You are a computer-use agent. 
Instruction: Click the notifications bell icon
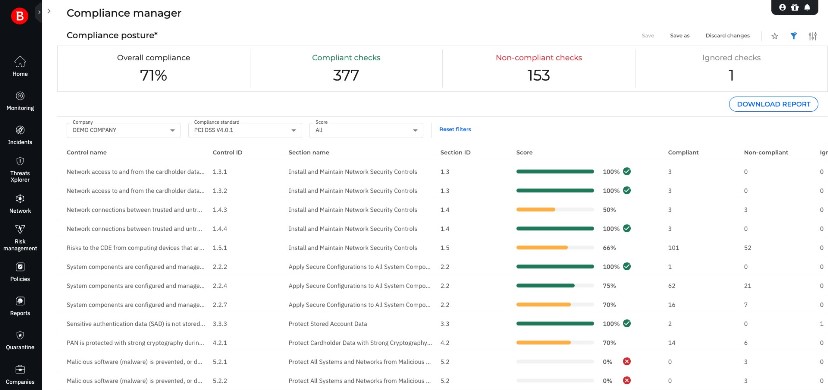click(x=807, y=7)
